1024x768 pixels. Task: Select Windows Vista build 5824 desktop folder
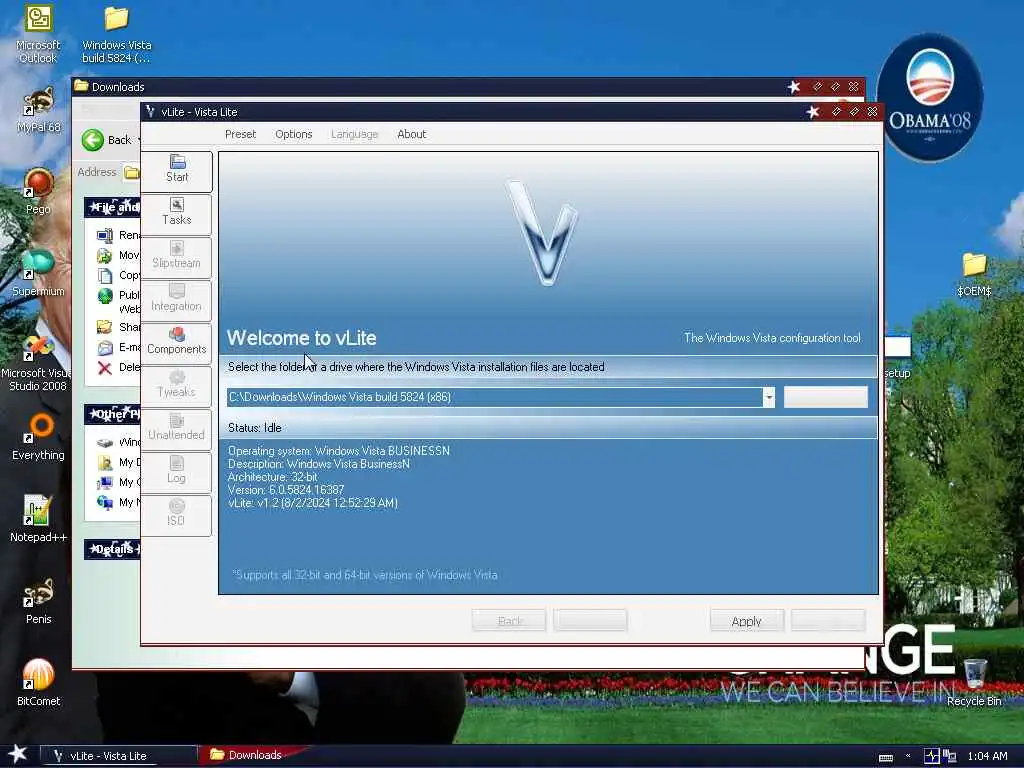[116, 35]
